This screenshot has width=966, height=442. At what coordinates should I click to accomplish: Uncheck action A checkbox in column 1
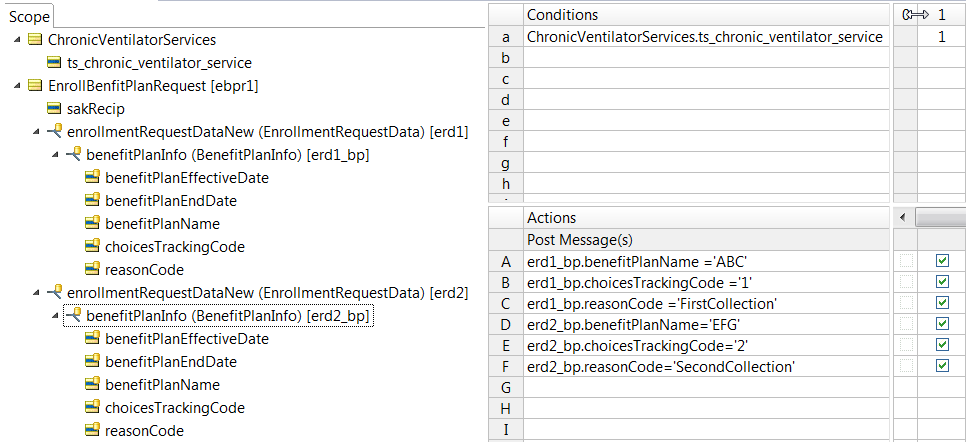[x=942, y=261]
